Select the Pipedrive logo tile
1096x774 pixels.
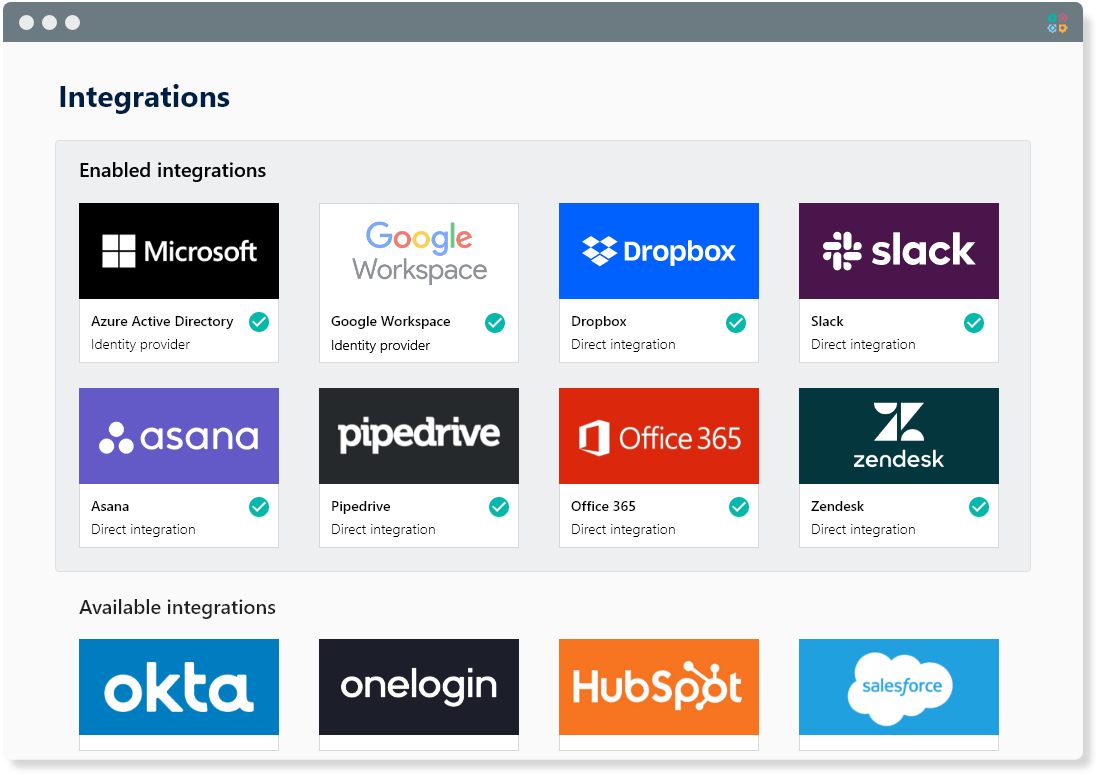419,436
